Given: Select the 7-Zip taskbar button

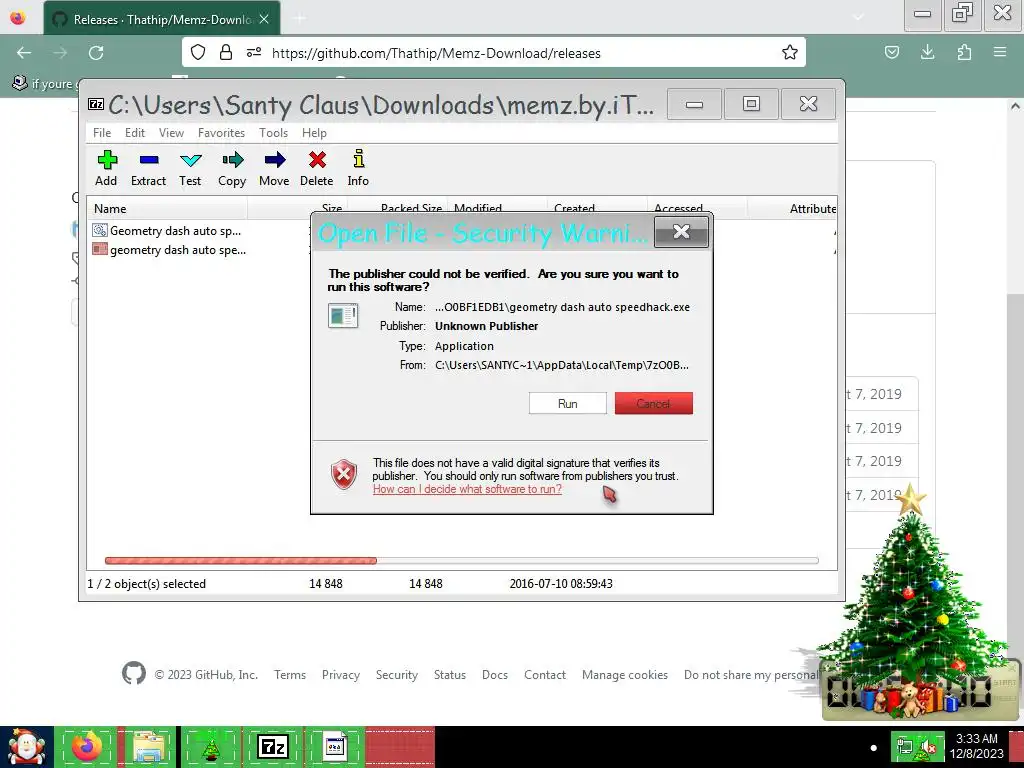Looking at the screenshot, I should click(x=273, y=747).
